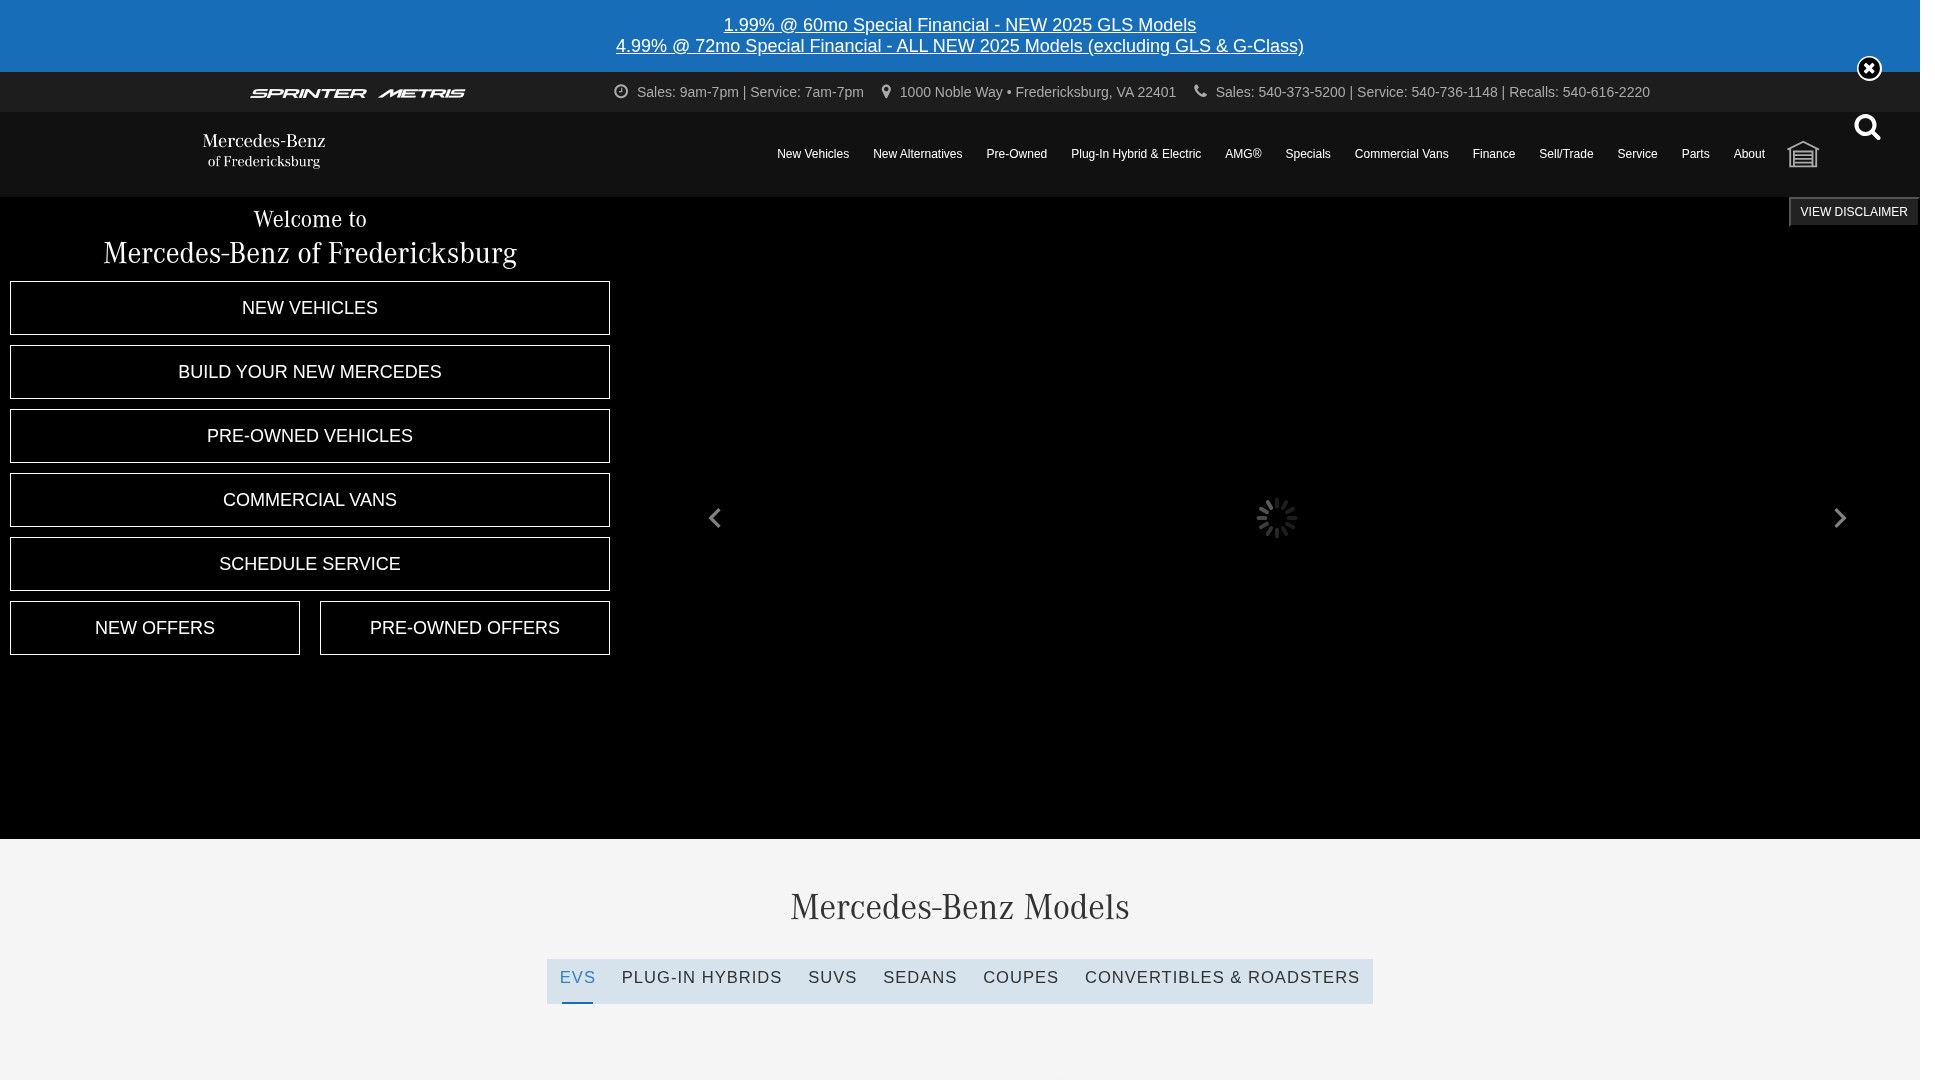Click the sales and service hours text
This screenshot has width=1935, height=1080.
pyautogui.click(x=750, y=92)
